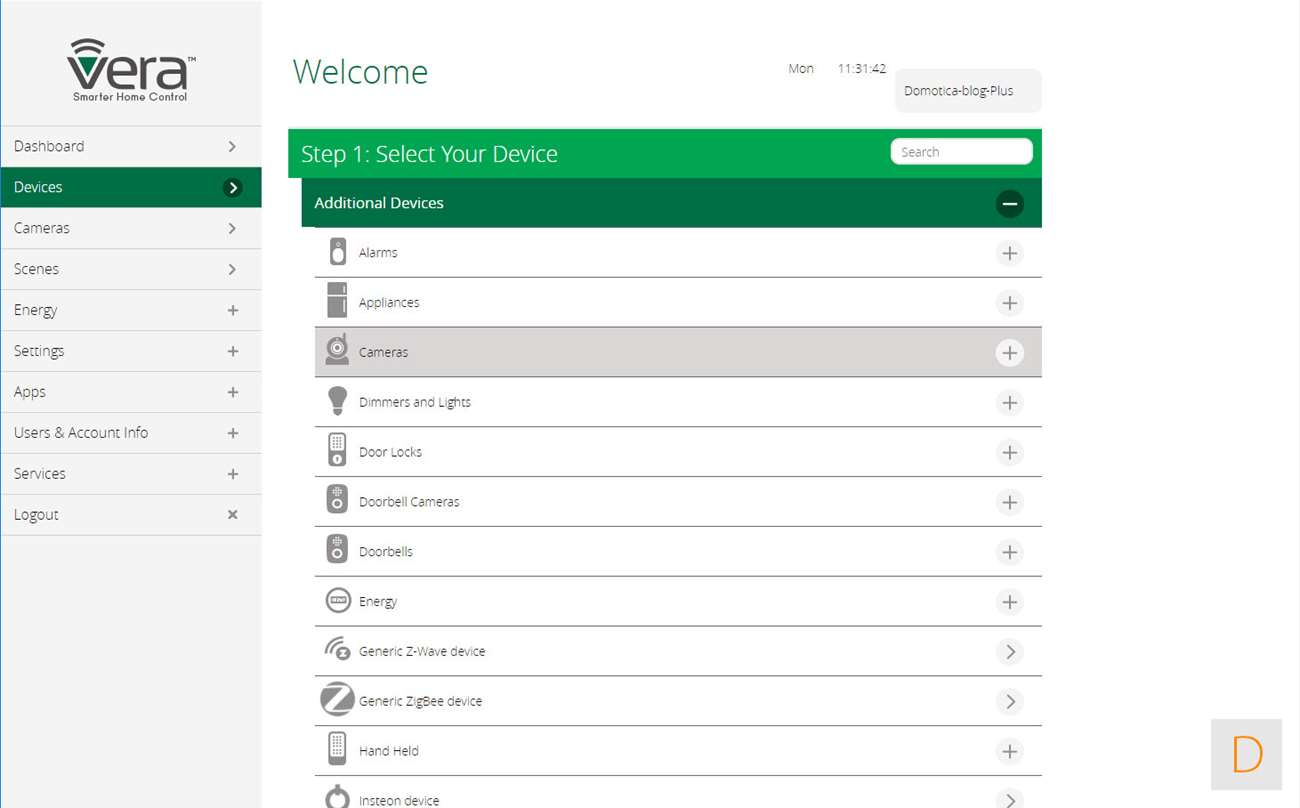Log out via the Logout item

click(x=131, y=515)
